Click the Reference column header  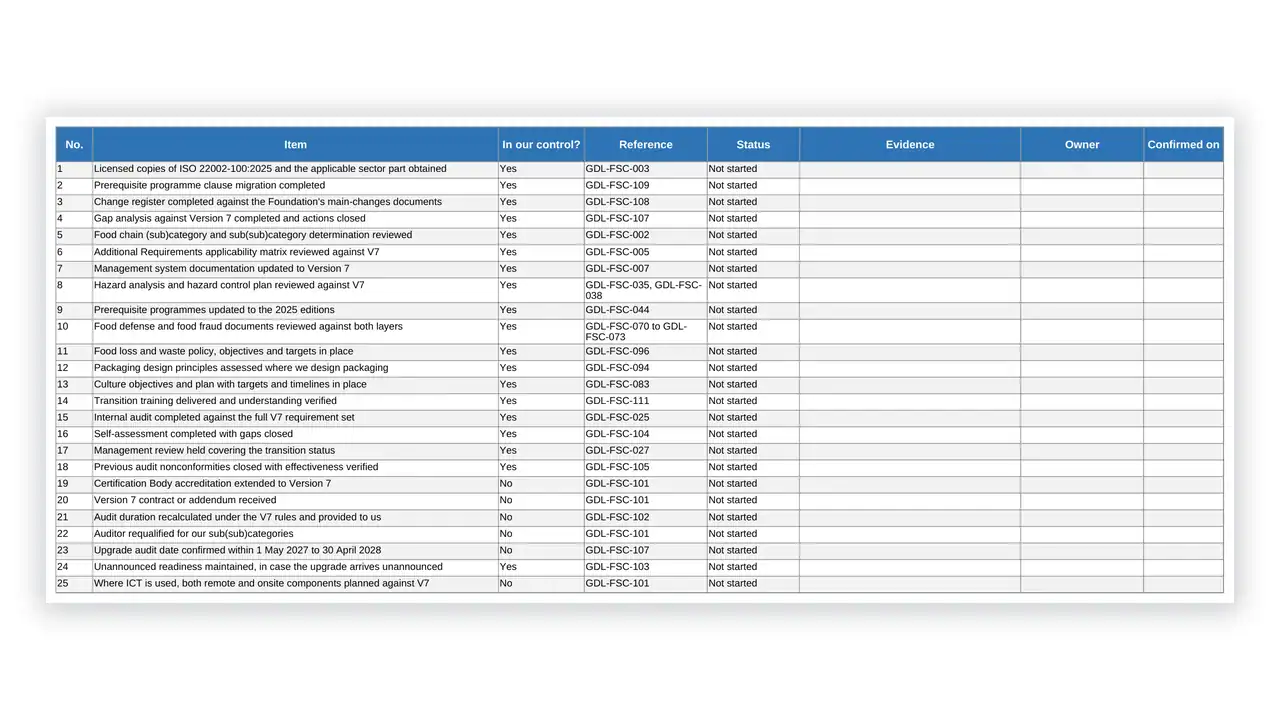pos(645,144)
